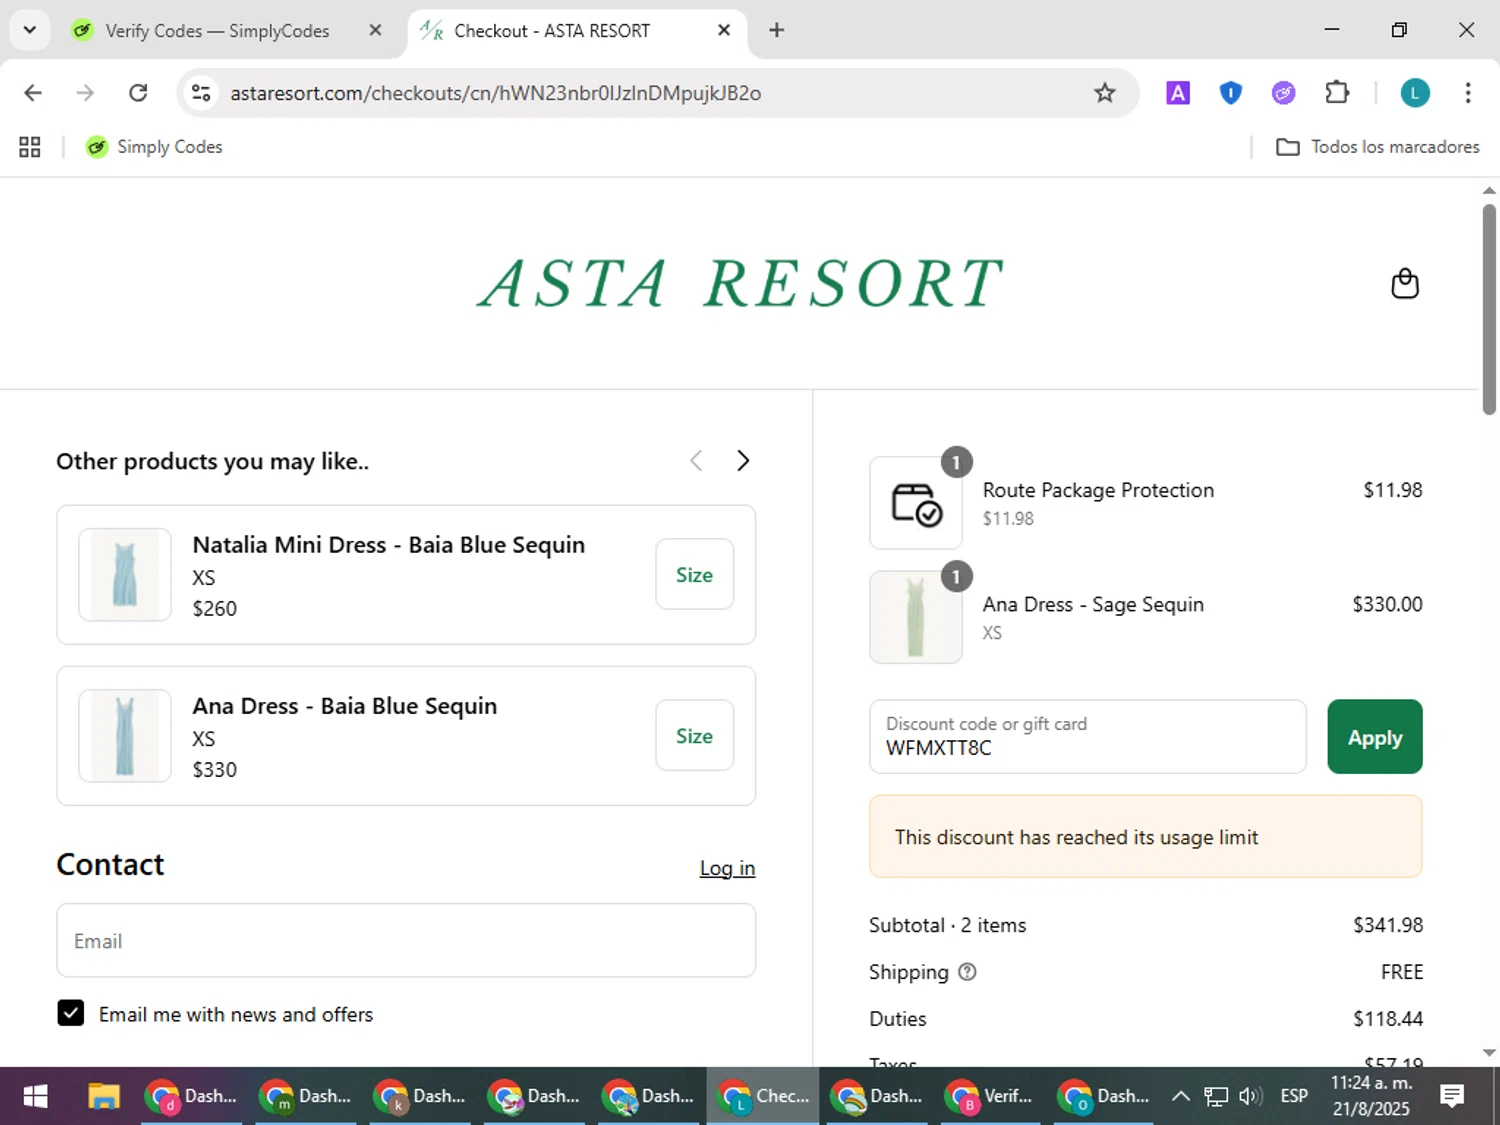Open the Bitwarden shield extension
The image size is (1500, 1125).
(1231, 93)
